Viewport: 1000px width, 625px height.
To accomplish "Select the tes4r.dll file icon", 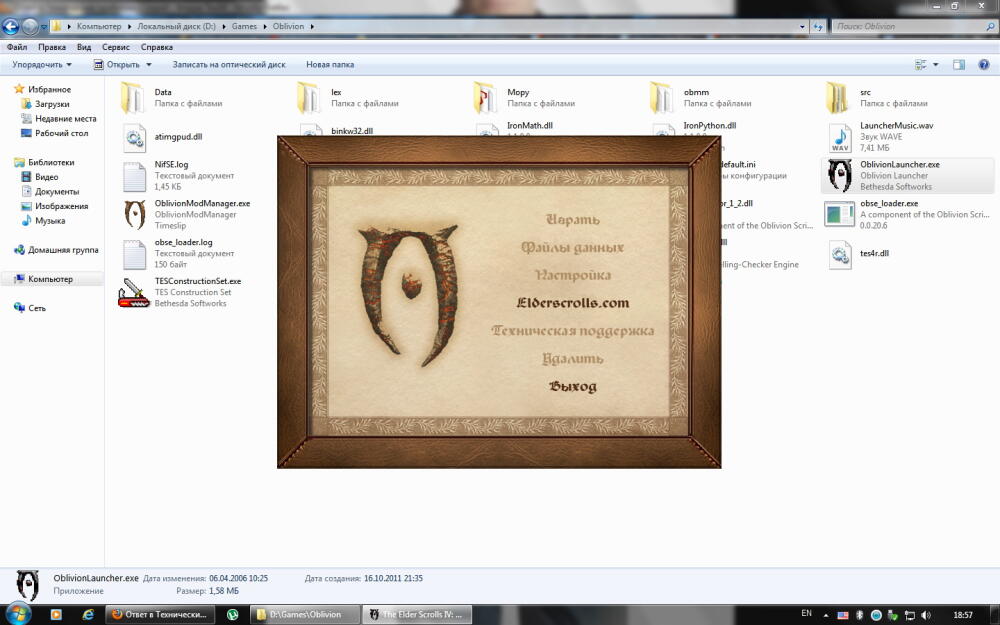I will [x=840, y=254].
